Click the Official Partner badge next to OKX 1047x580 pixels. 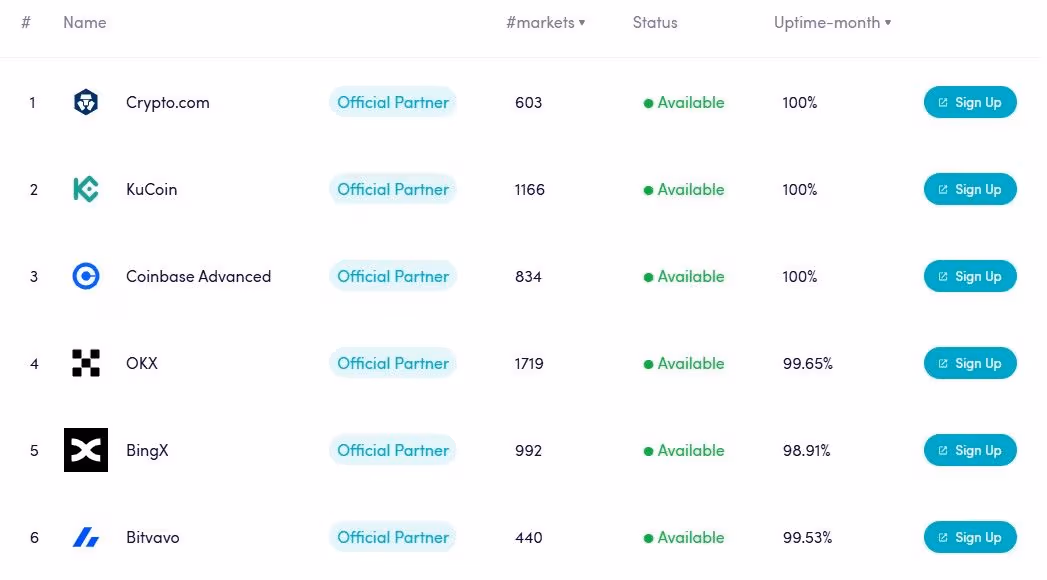(x=393, y=363)
